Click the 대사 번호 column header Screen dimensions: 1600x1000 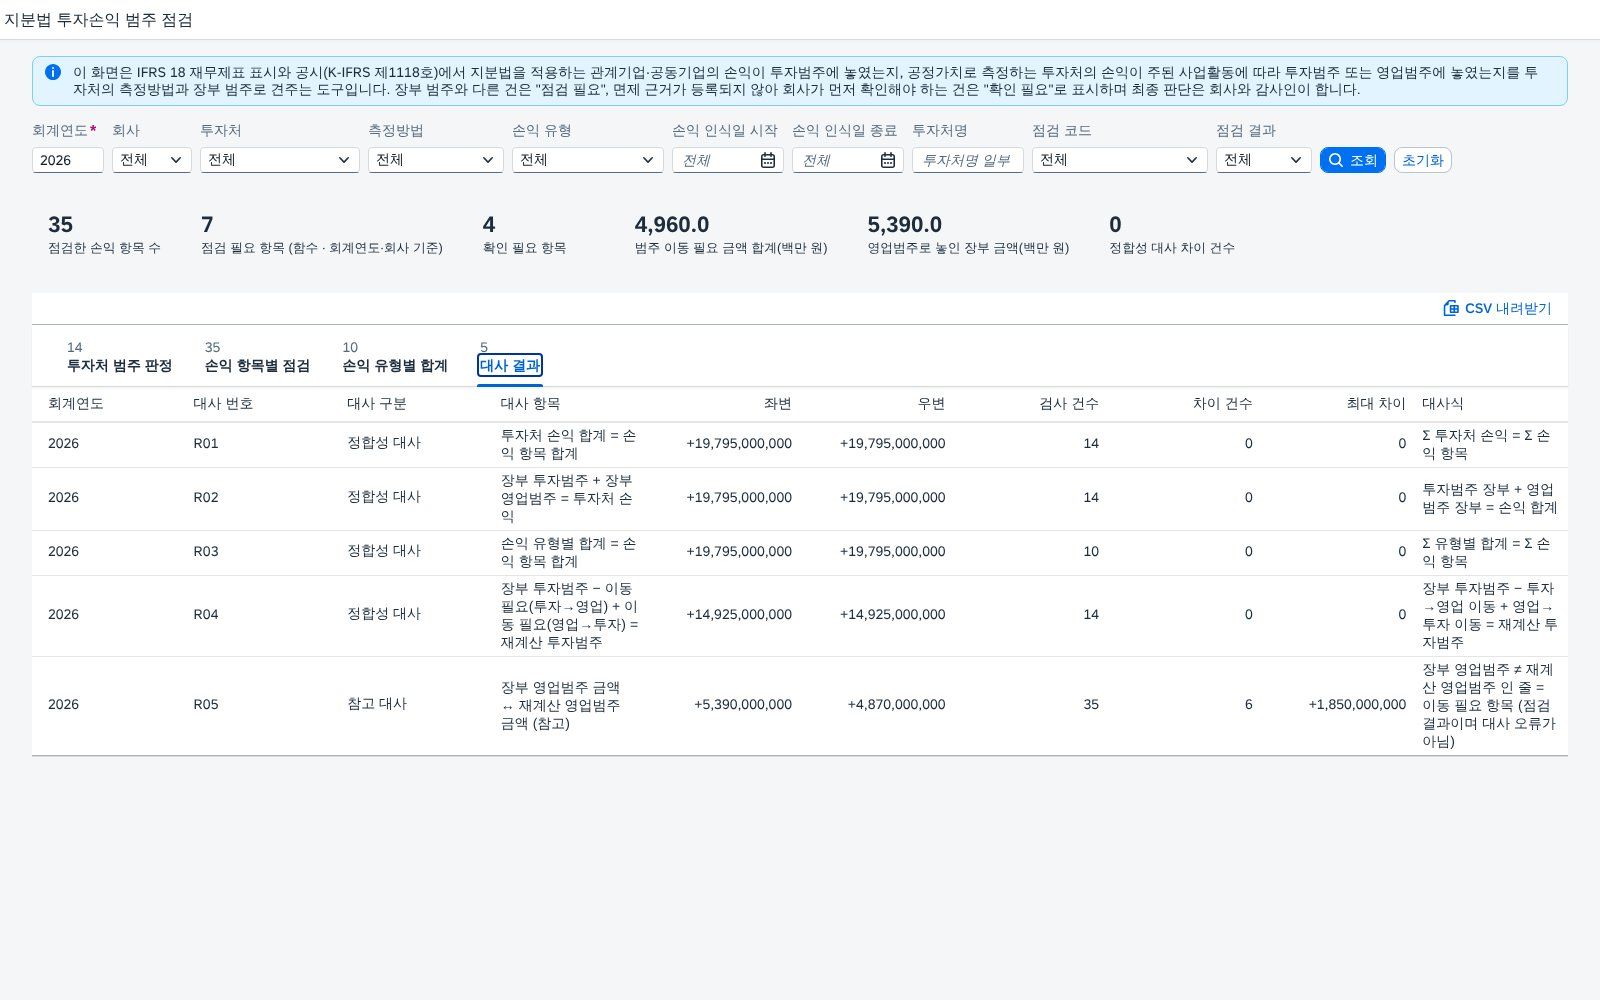click(223, 404)
